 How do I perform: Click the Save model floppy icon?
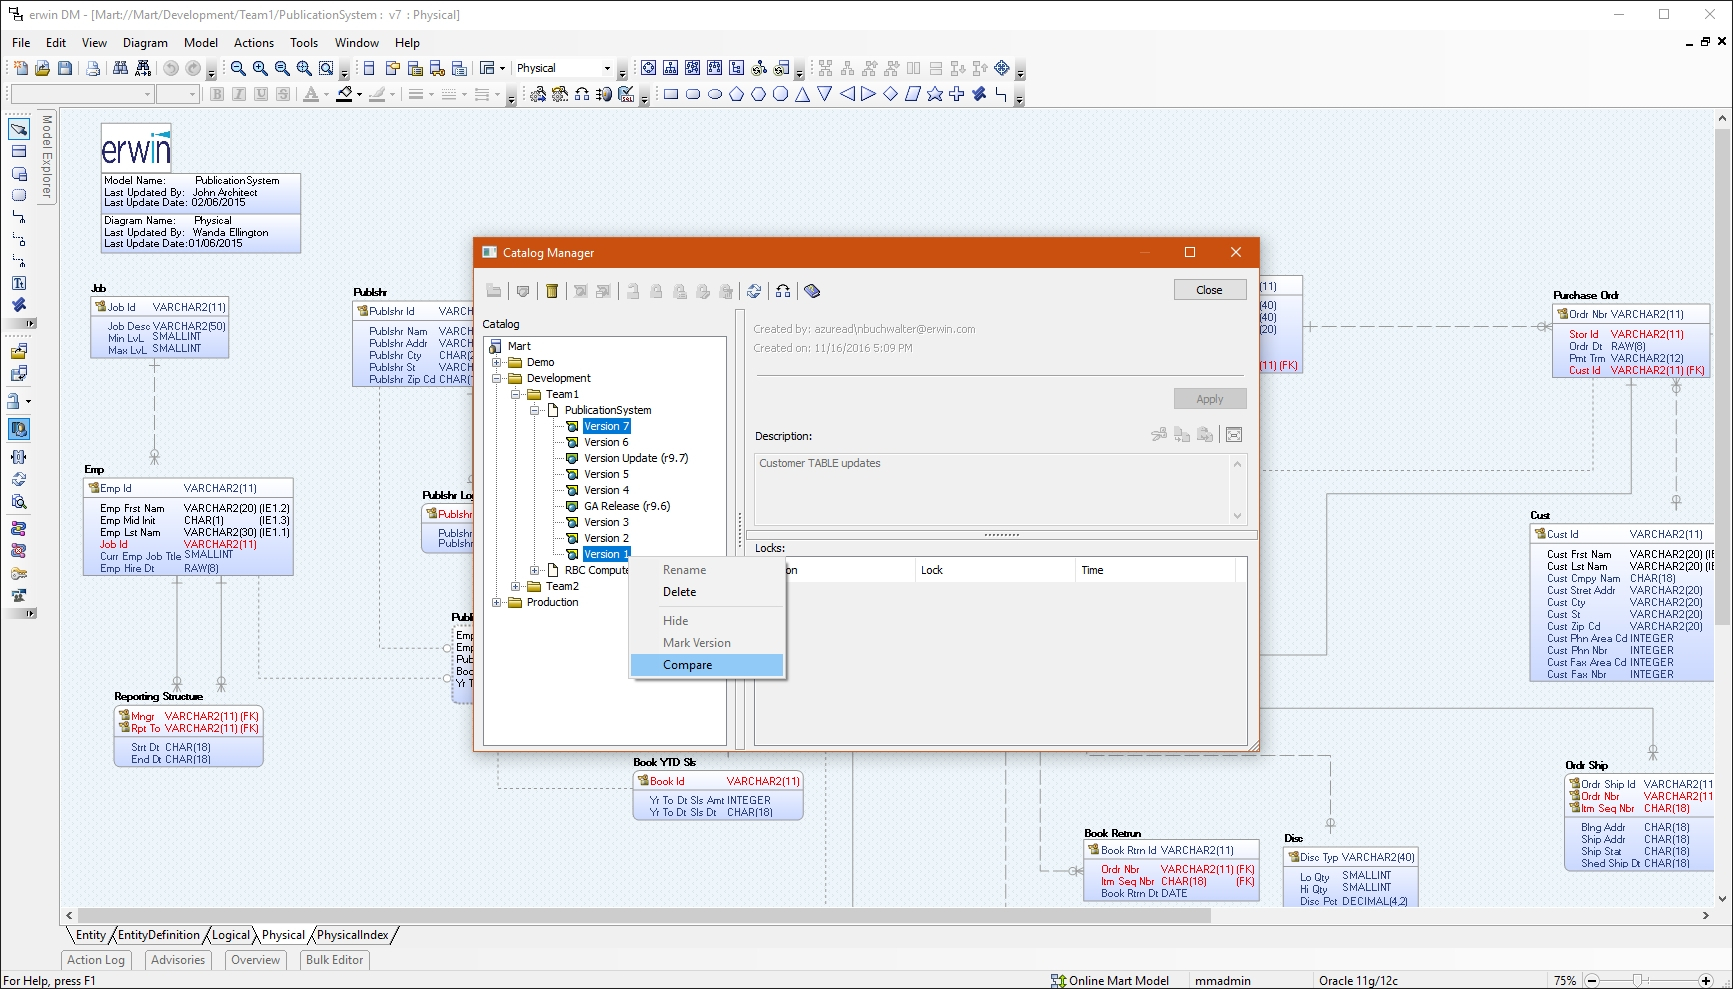(x=65, y=68)
